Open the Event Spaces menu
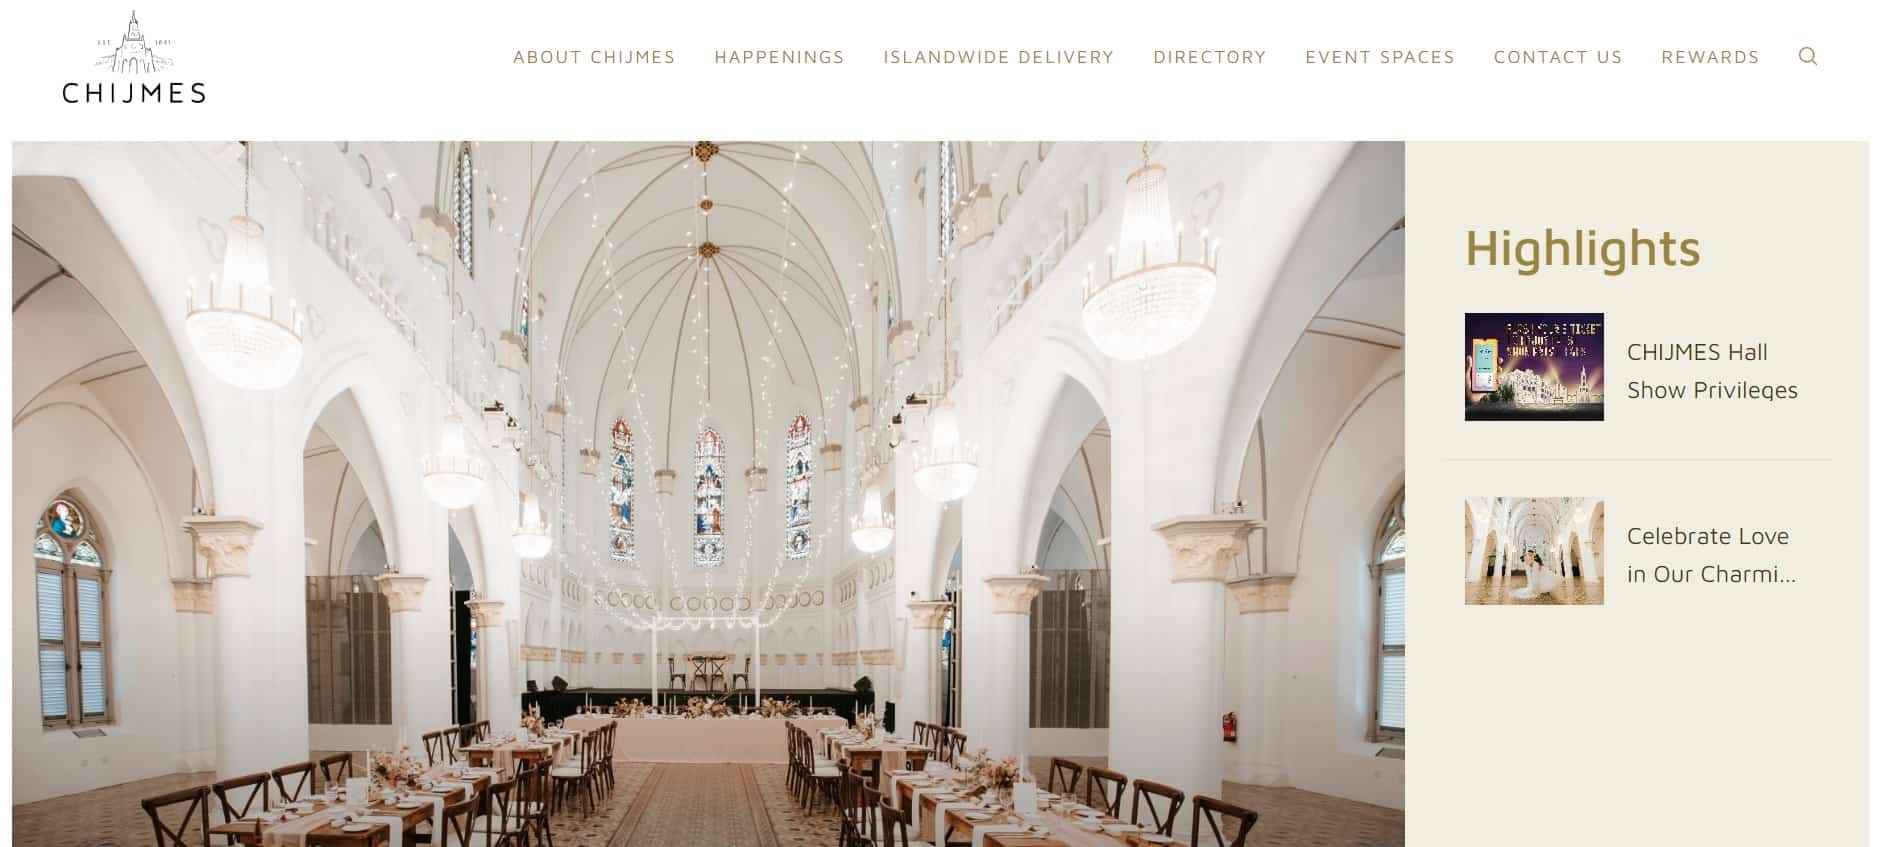Screen dimensions: 1880x847 point(1380,57)
